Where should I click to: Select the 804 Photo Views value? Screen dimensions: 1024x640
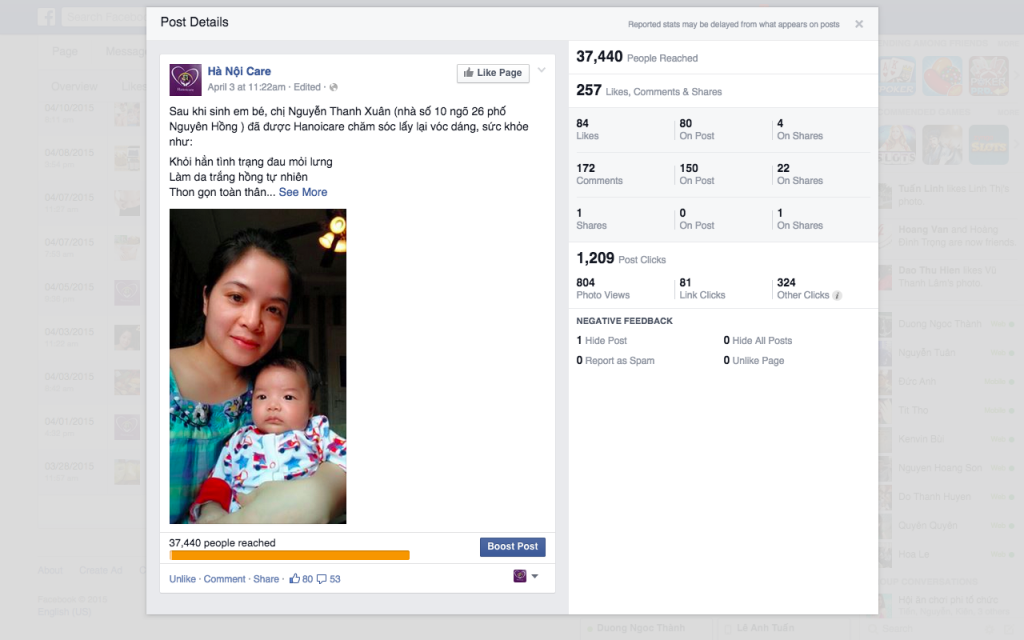pyautogui.click(x=603, y=289)
